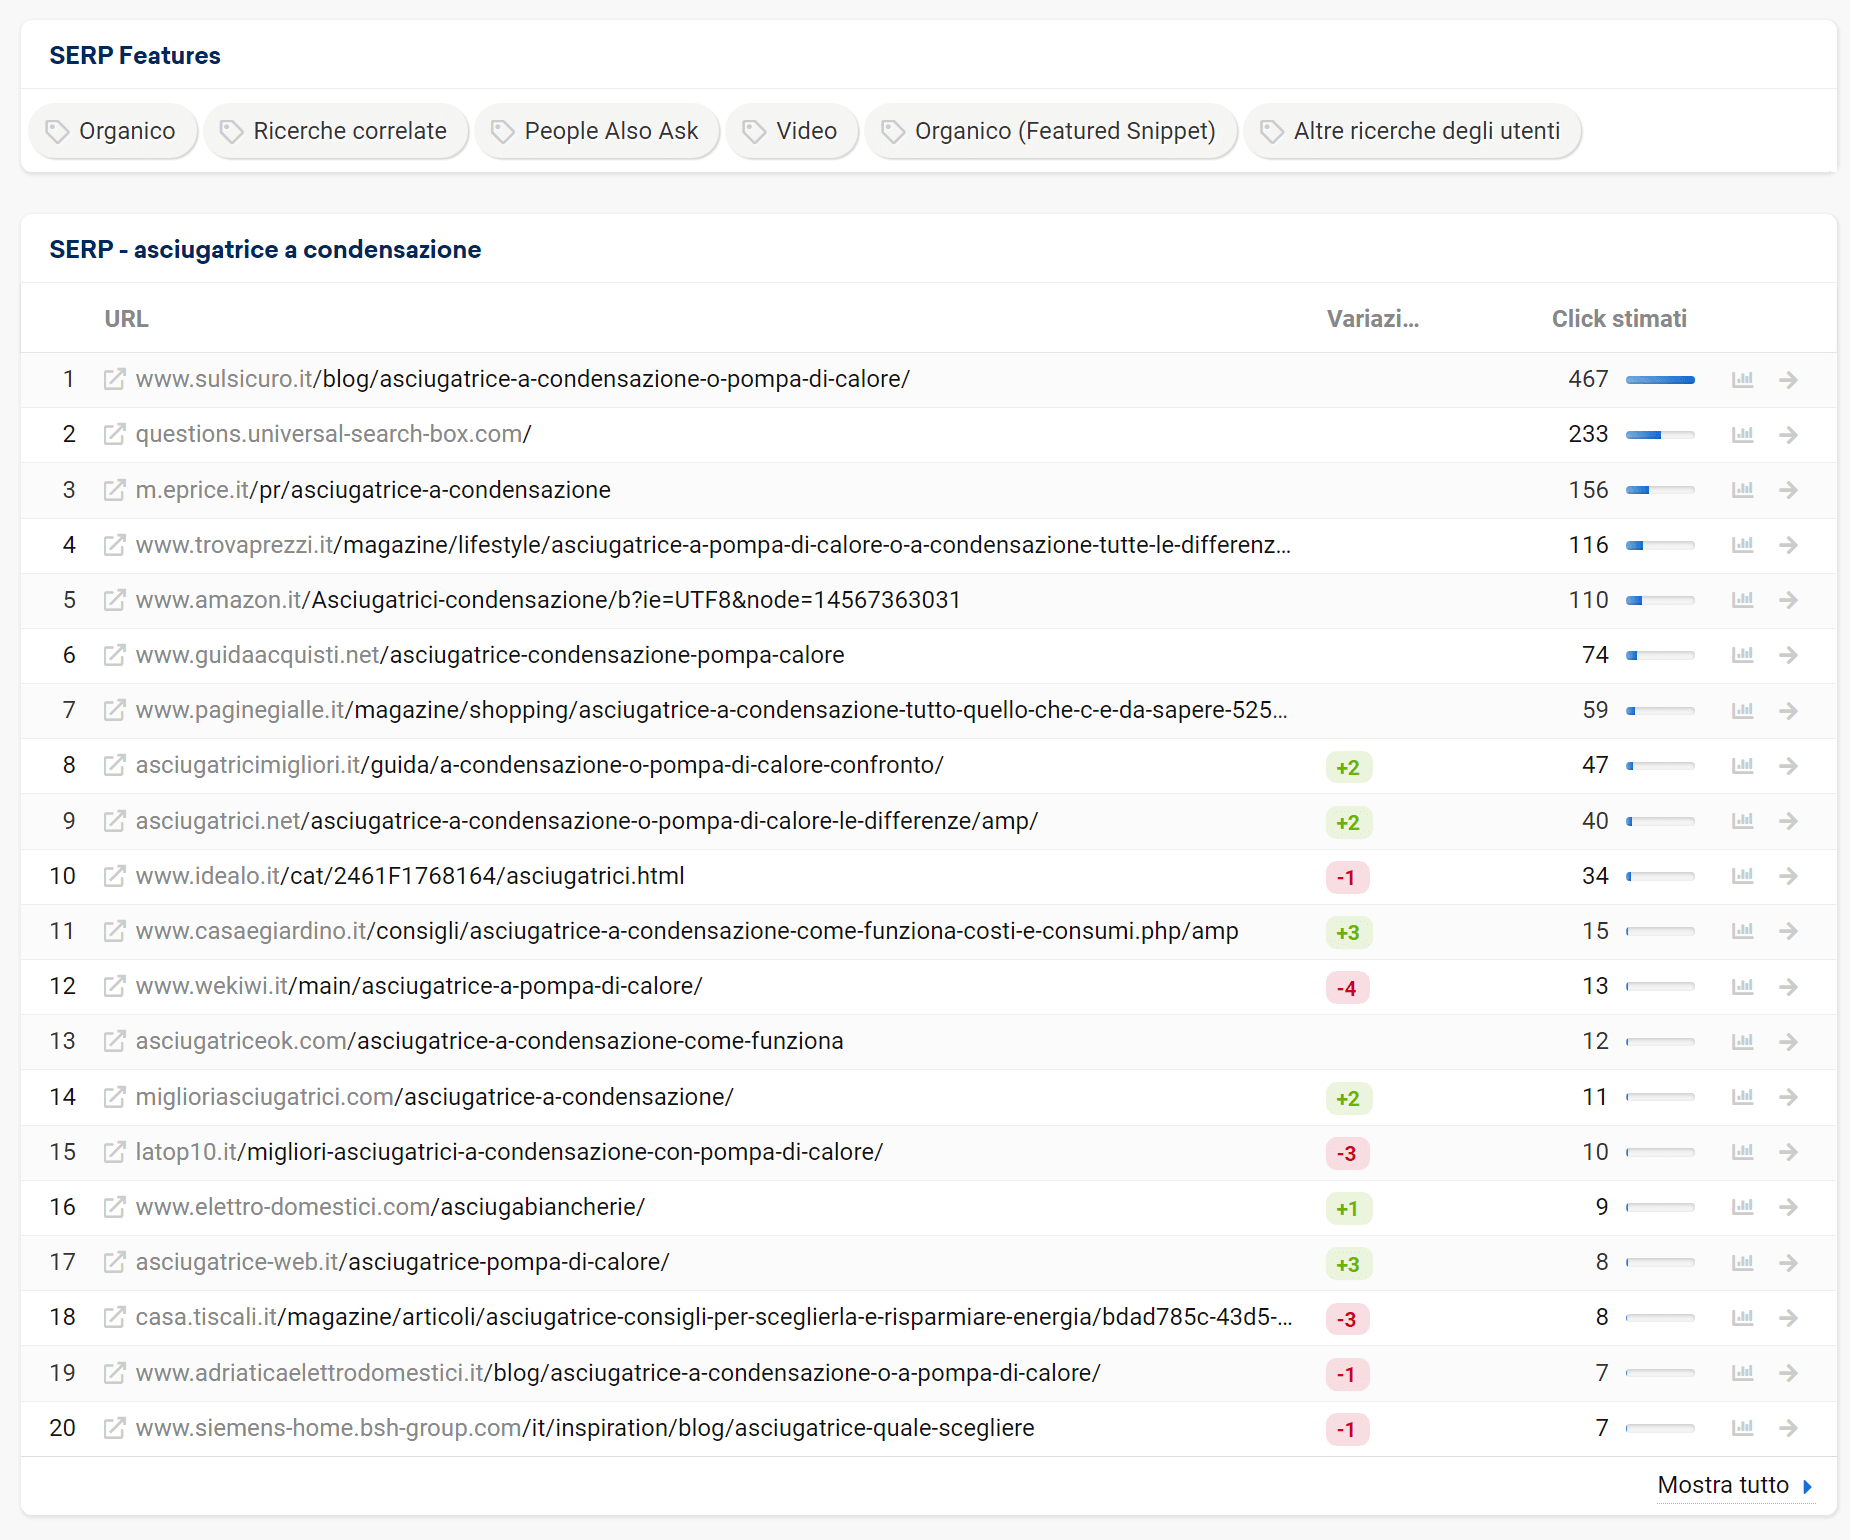Open external link icon for amazon.it row
This screenshot has width=1850, height=1540.
click(x=115, y=600)
